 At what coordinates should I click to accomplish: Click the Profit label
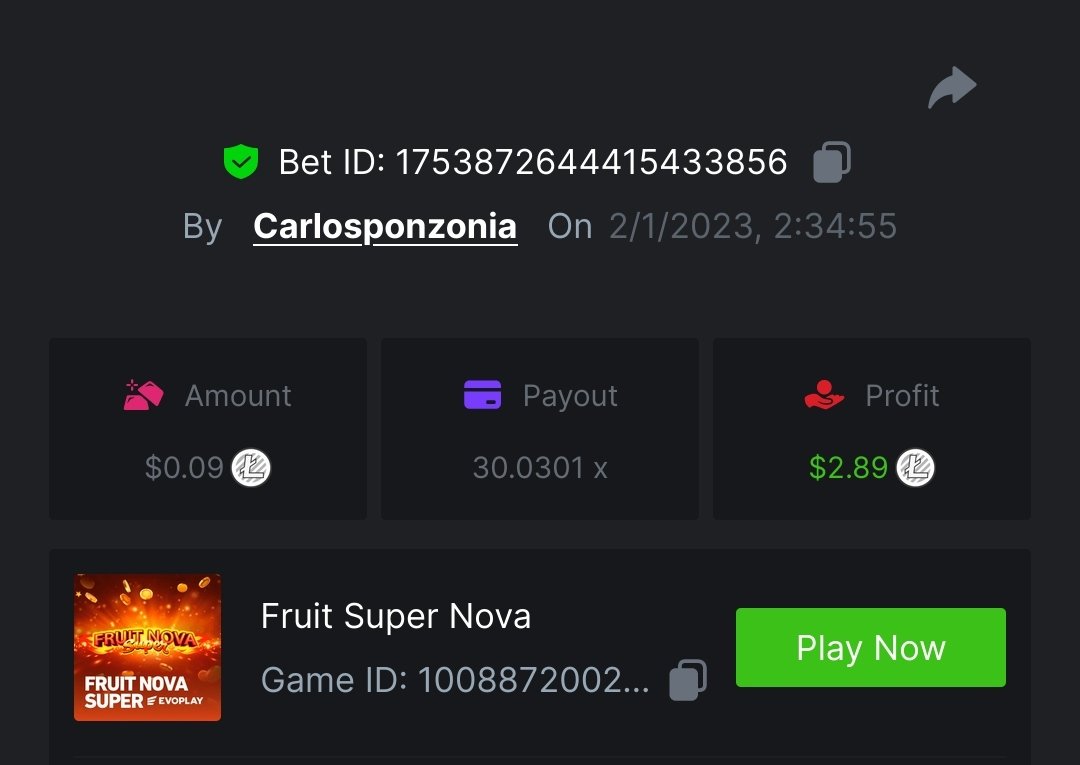pos(902,396)
